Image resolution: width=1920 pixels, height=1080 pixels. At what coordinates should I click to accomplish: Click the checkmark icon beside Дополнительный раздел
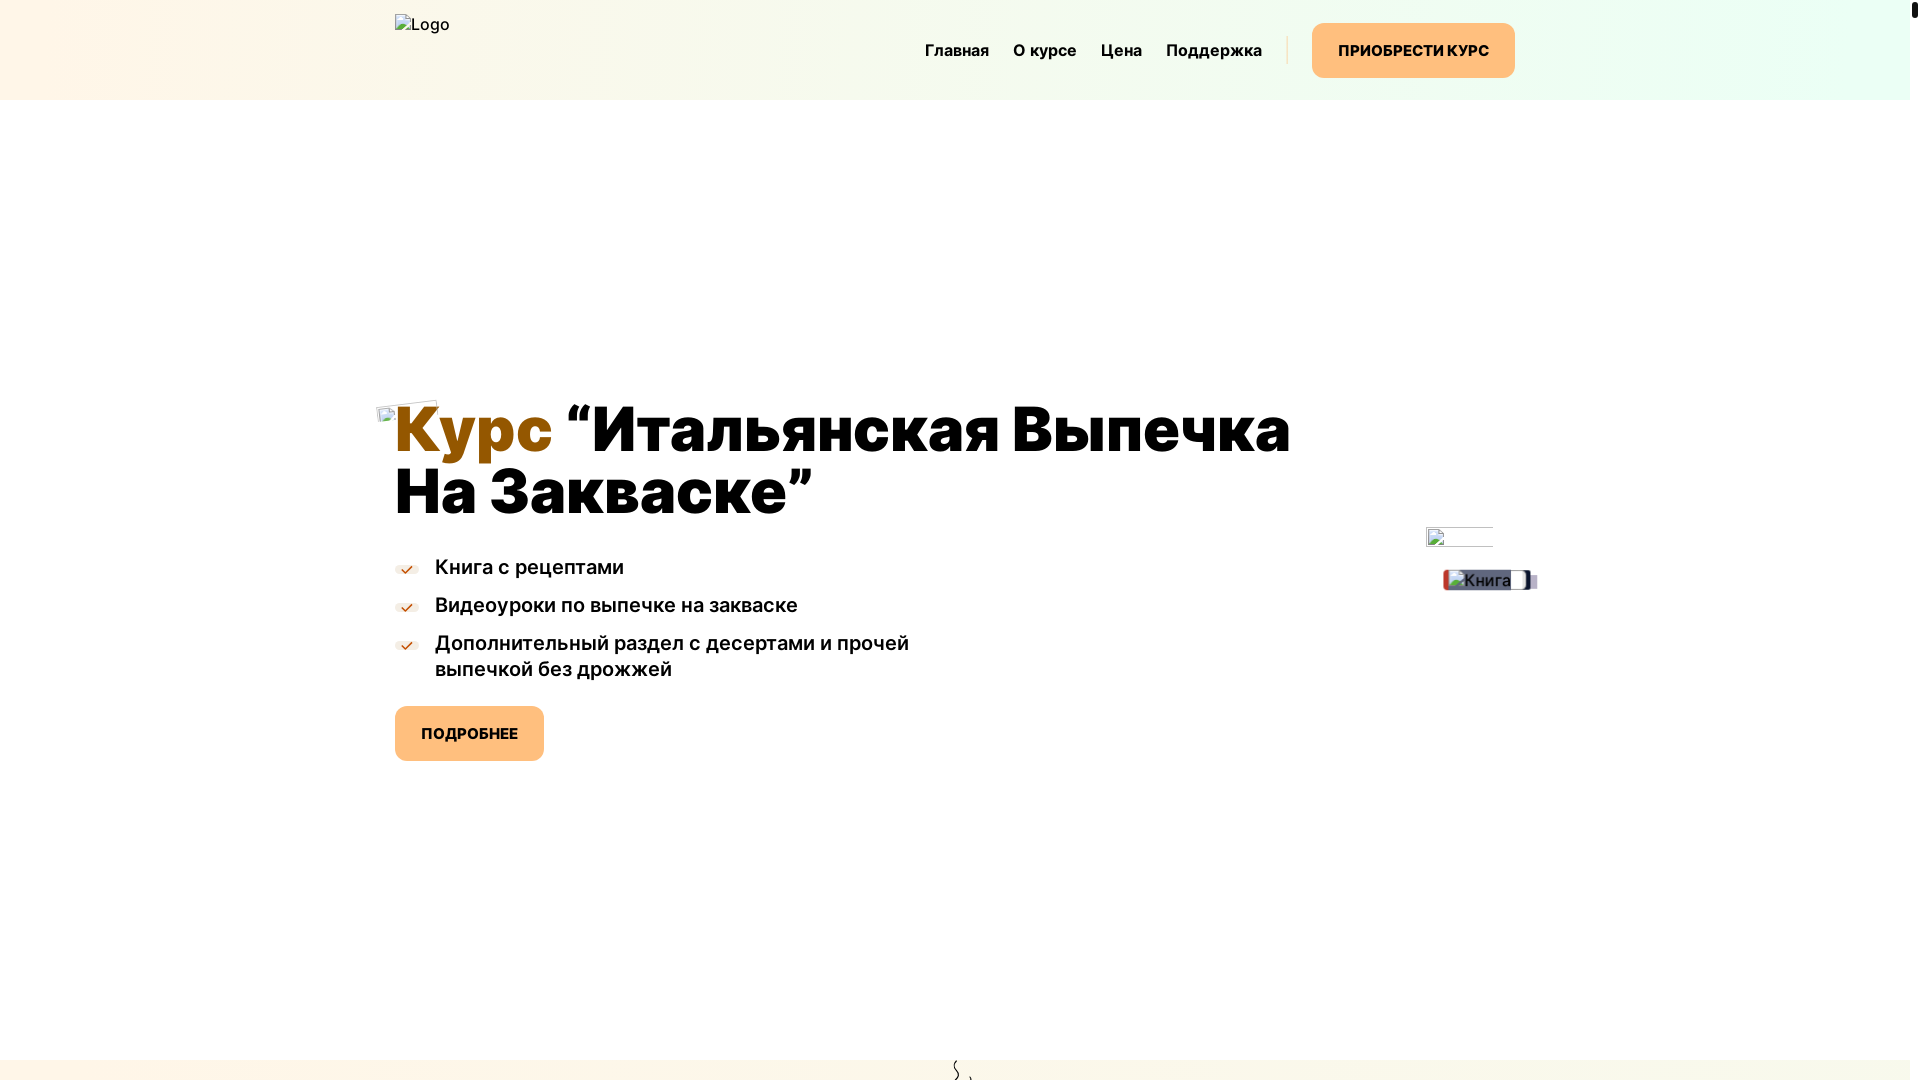406,645
